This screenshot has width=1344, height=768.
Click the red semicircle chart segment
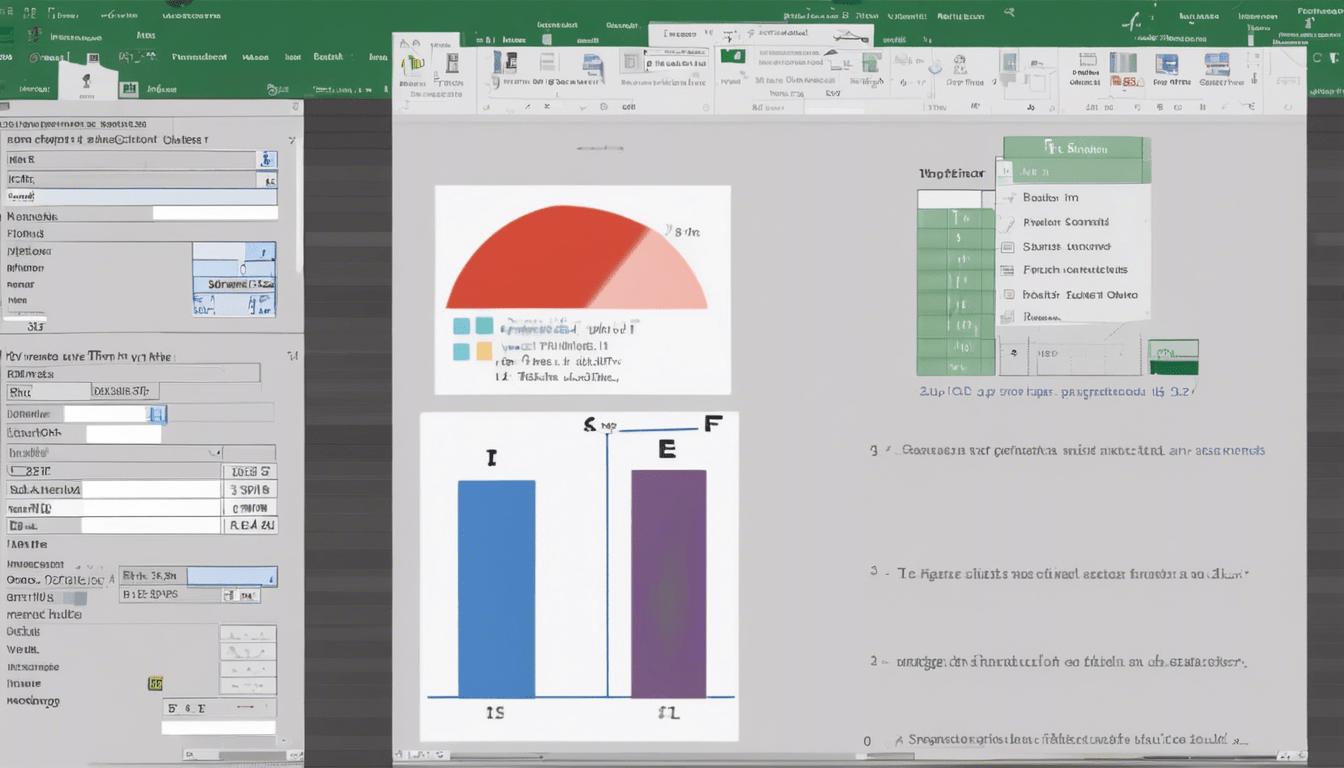pyautogui.click(x=545, y=257)
